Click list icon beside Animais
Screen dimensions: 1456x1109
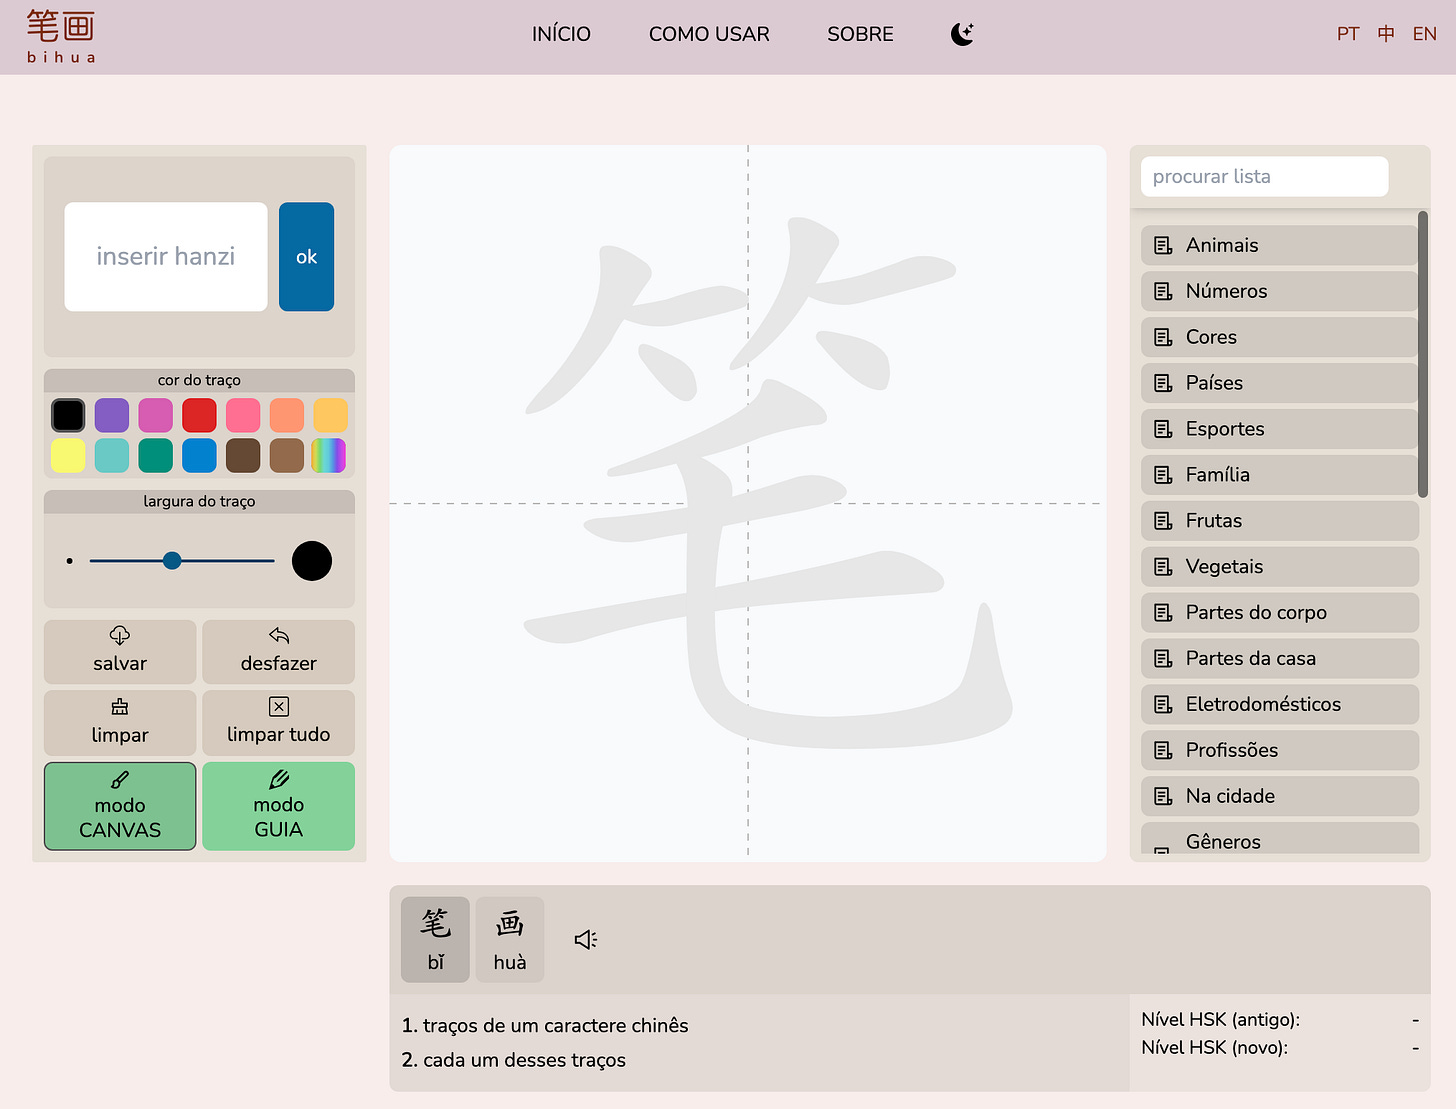click(x=1163, y=245)
